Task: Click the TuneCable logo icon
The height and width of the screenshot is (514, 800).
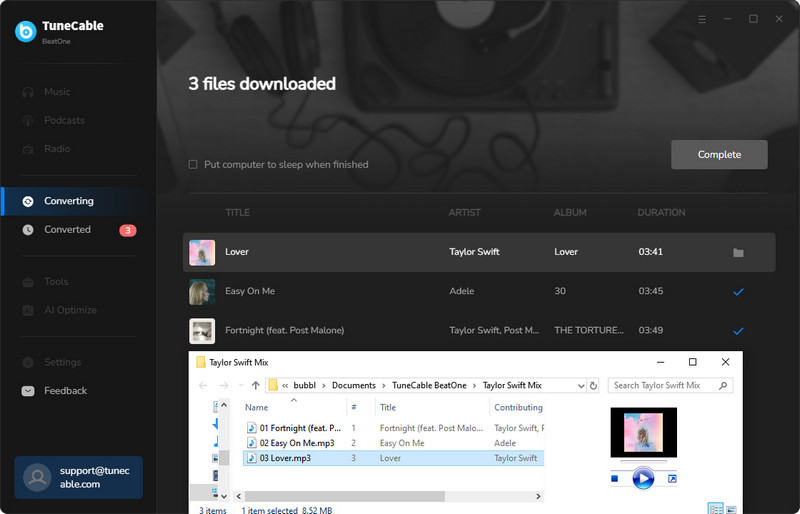Action: (26, 31)
